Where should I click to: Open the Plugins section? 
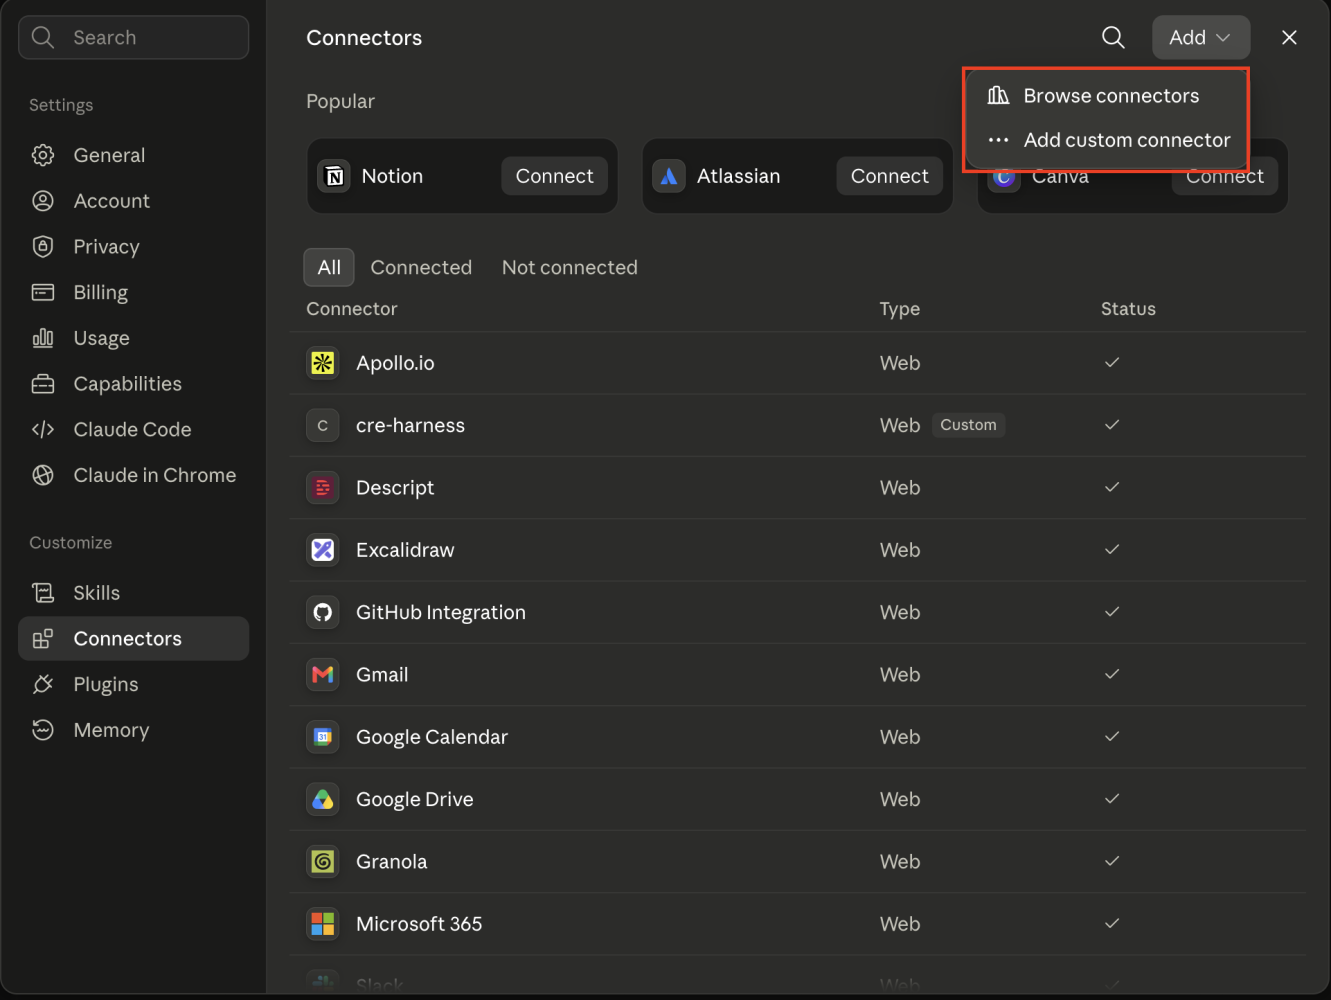[134, 685]
